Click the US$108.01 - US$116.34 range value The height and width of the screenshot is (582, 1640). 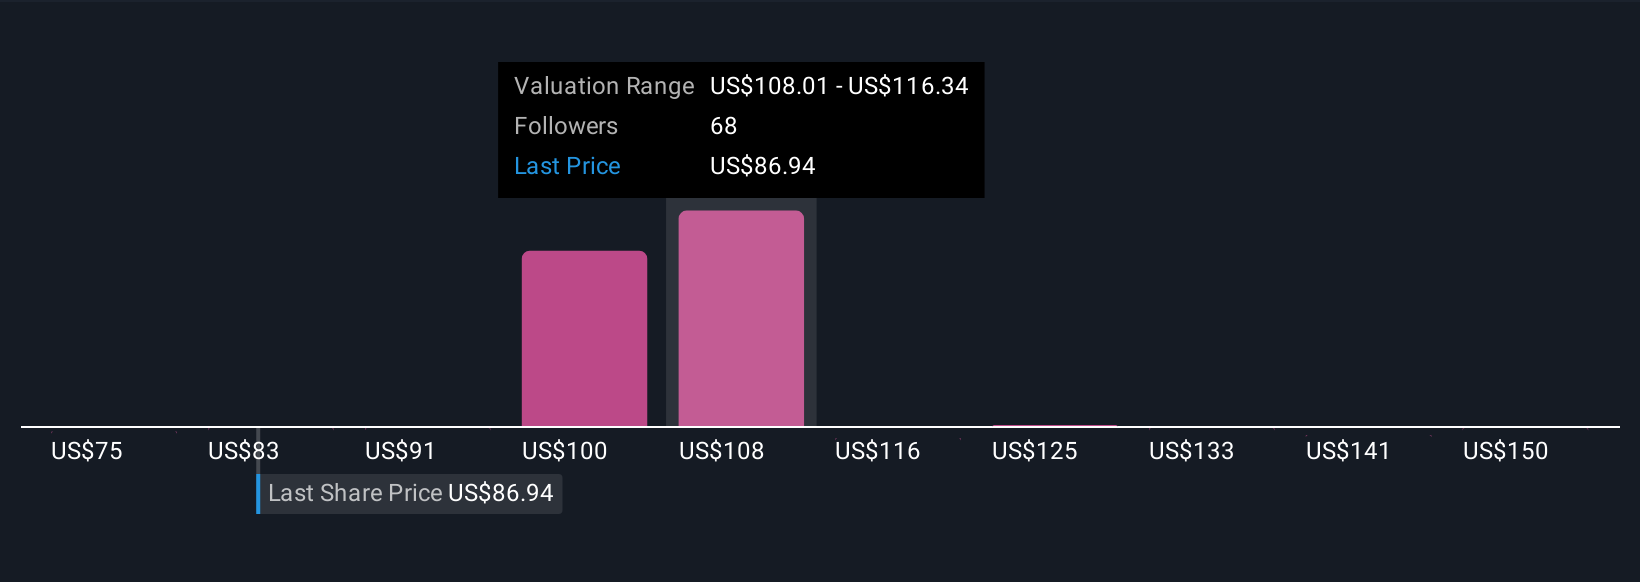[839, 86]
